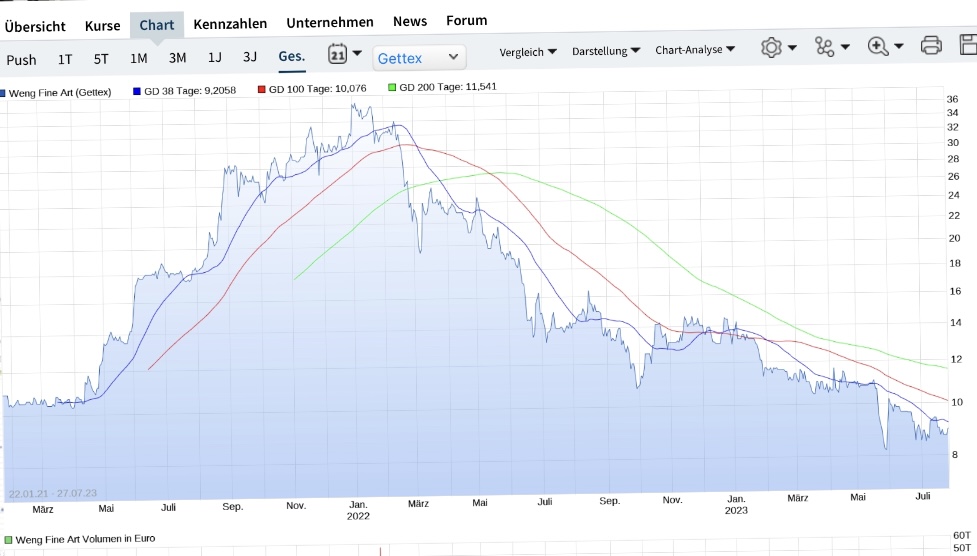Switch to the Kennzahlen tab
The width and height of the screenshot is (977, 556).
[x=229, y=23]
